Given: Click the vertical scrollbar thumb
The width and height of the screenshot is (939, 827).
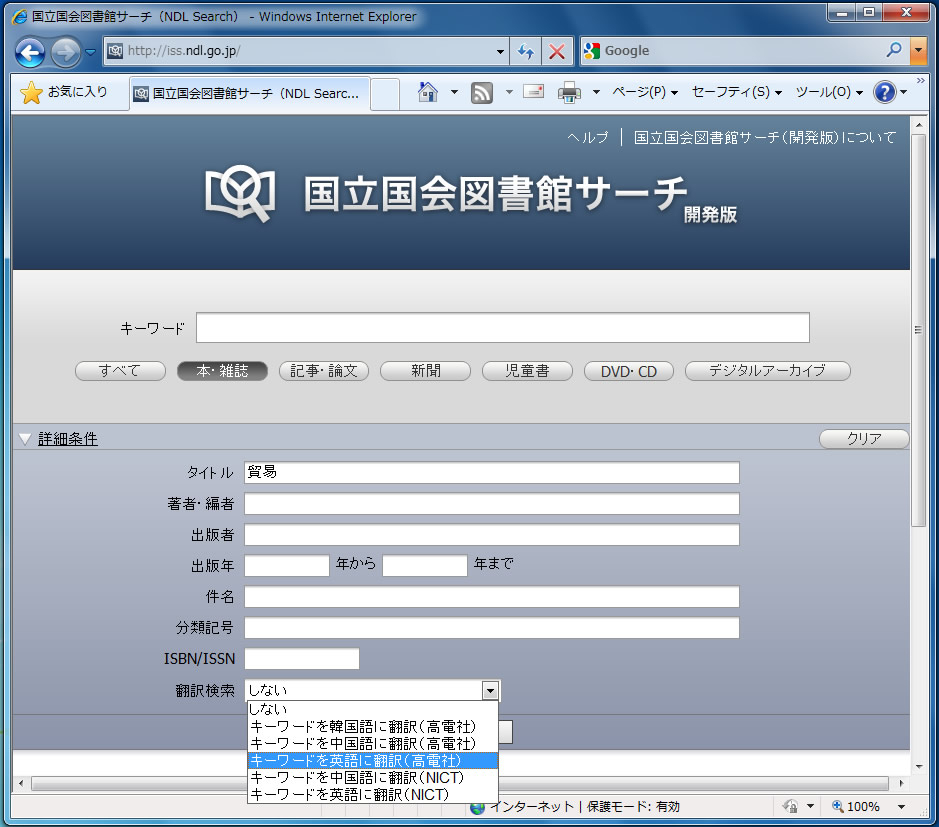Looking at the screenshot, I should 918,330.
